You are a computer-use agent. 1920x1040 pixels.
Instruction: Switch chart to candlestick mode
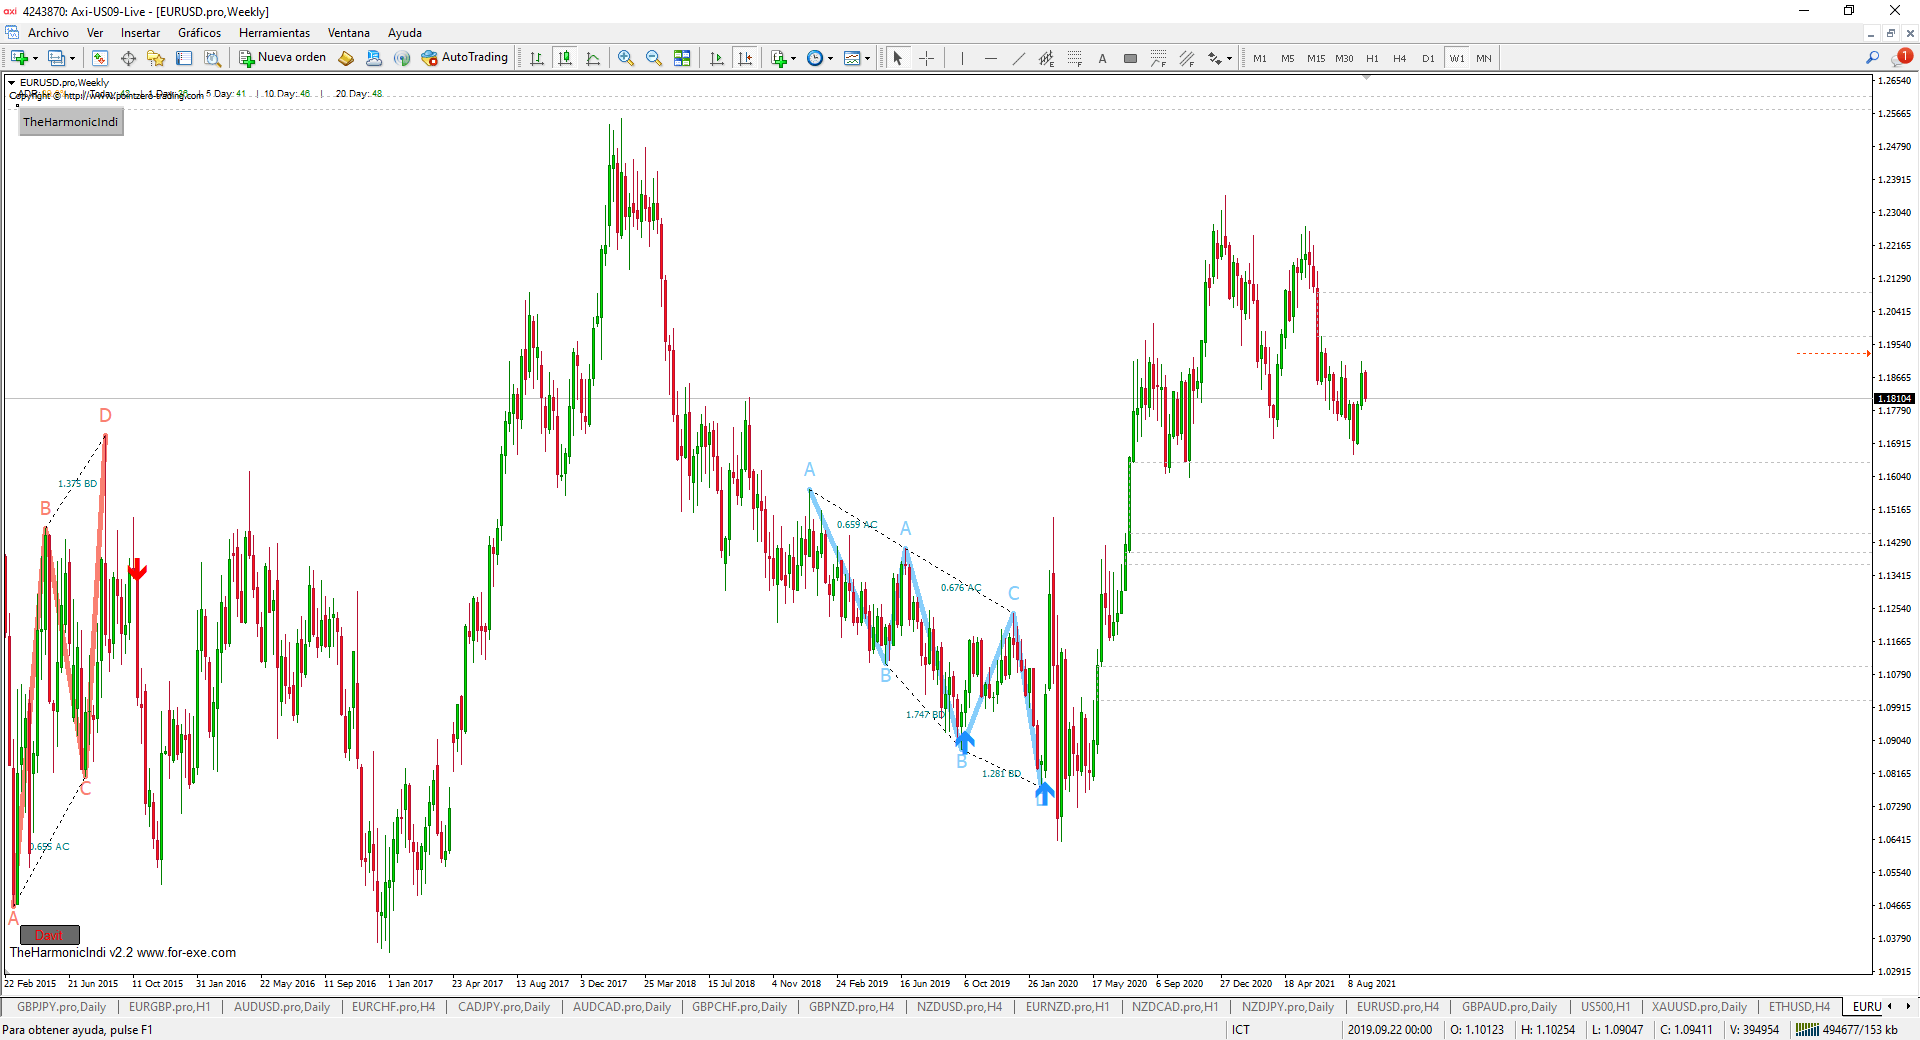pyautogui.click(x=565, y=58)
